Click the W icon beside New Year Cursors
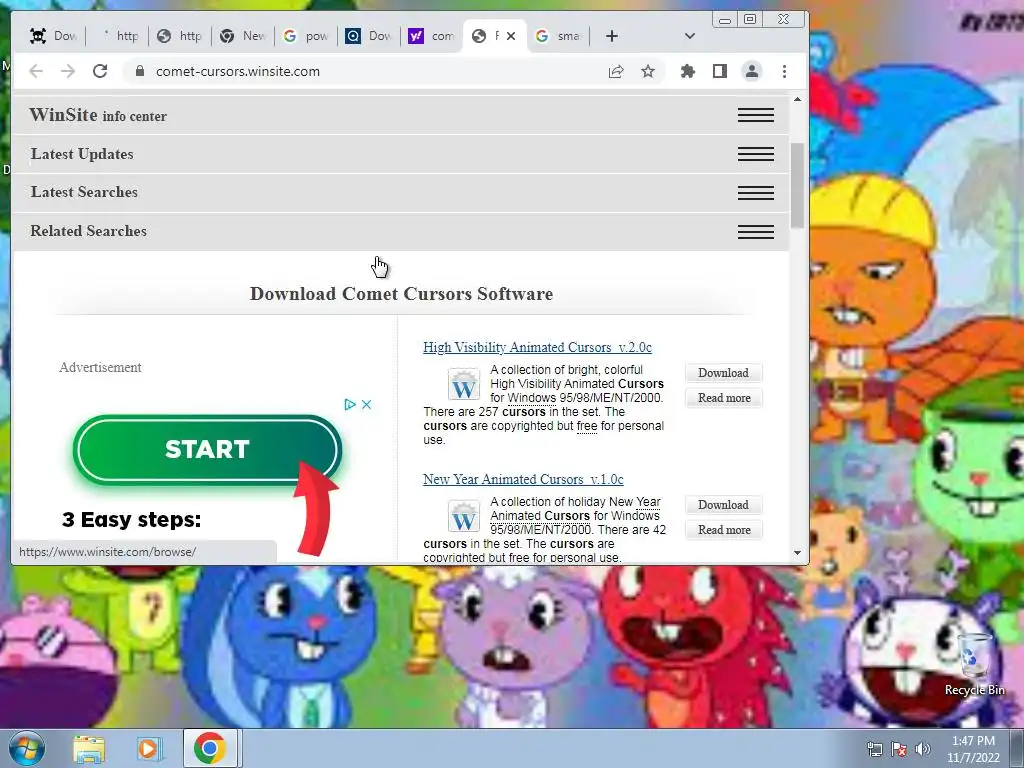Image resolution: width=1024 pixels, height=768 pixels. [464, 516]
